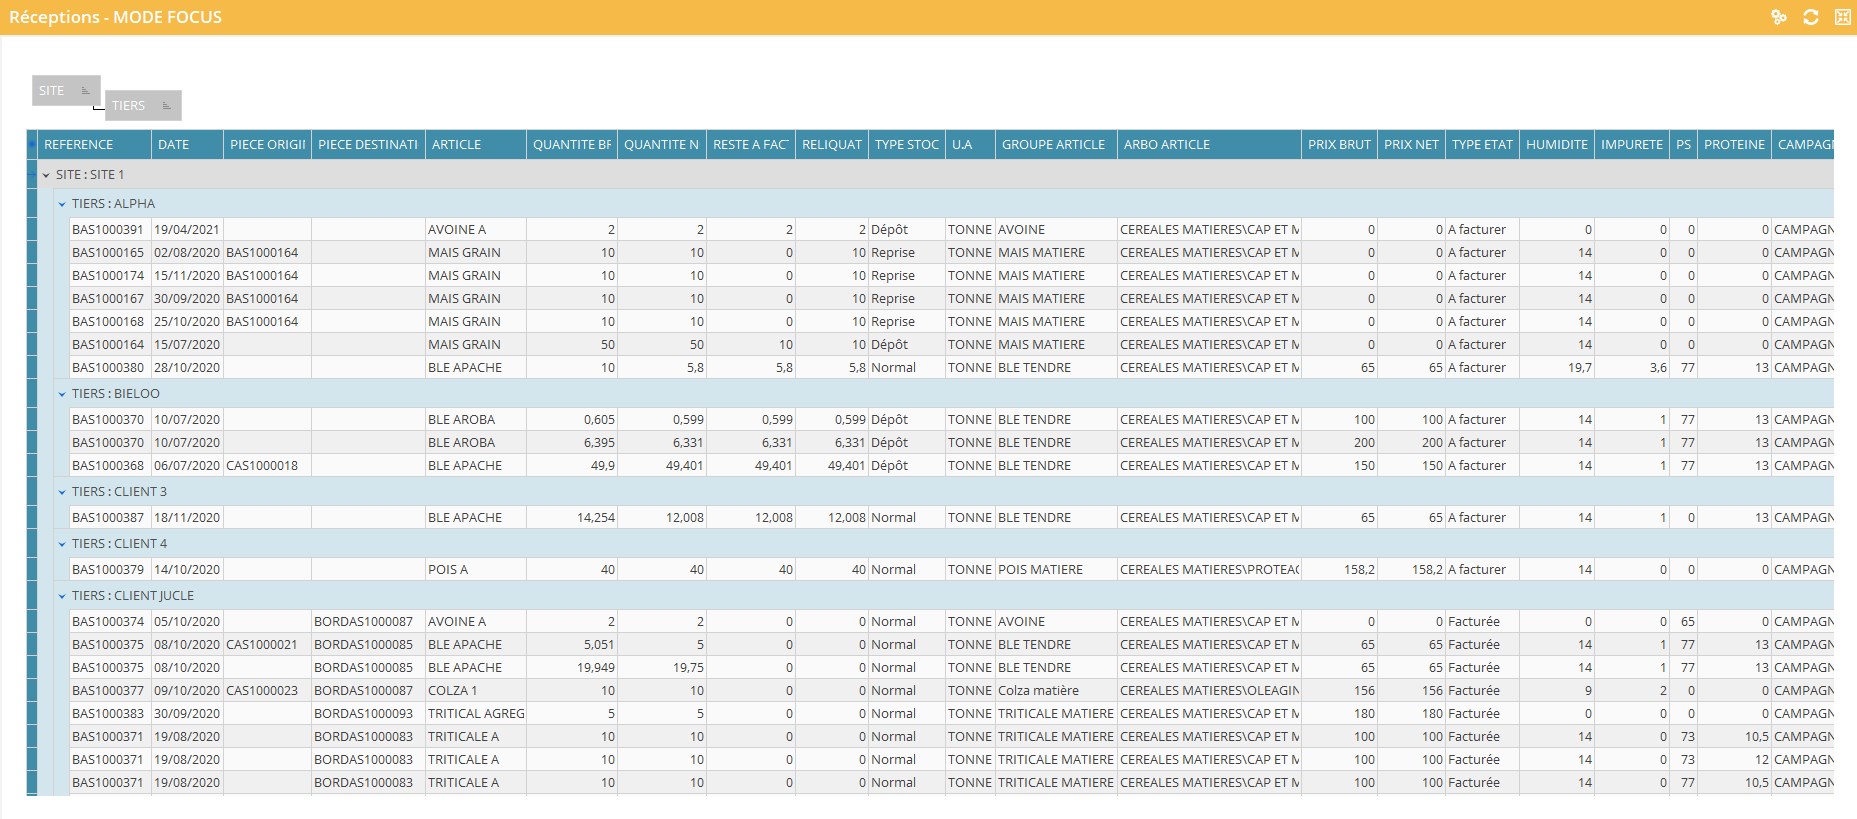This screenshot has height=819, width=1857.
Task: Sort by the REFERENCE column header
Action: [x=94, y=145]
